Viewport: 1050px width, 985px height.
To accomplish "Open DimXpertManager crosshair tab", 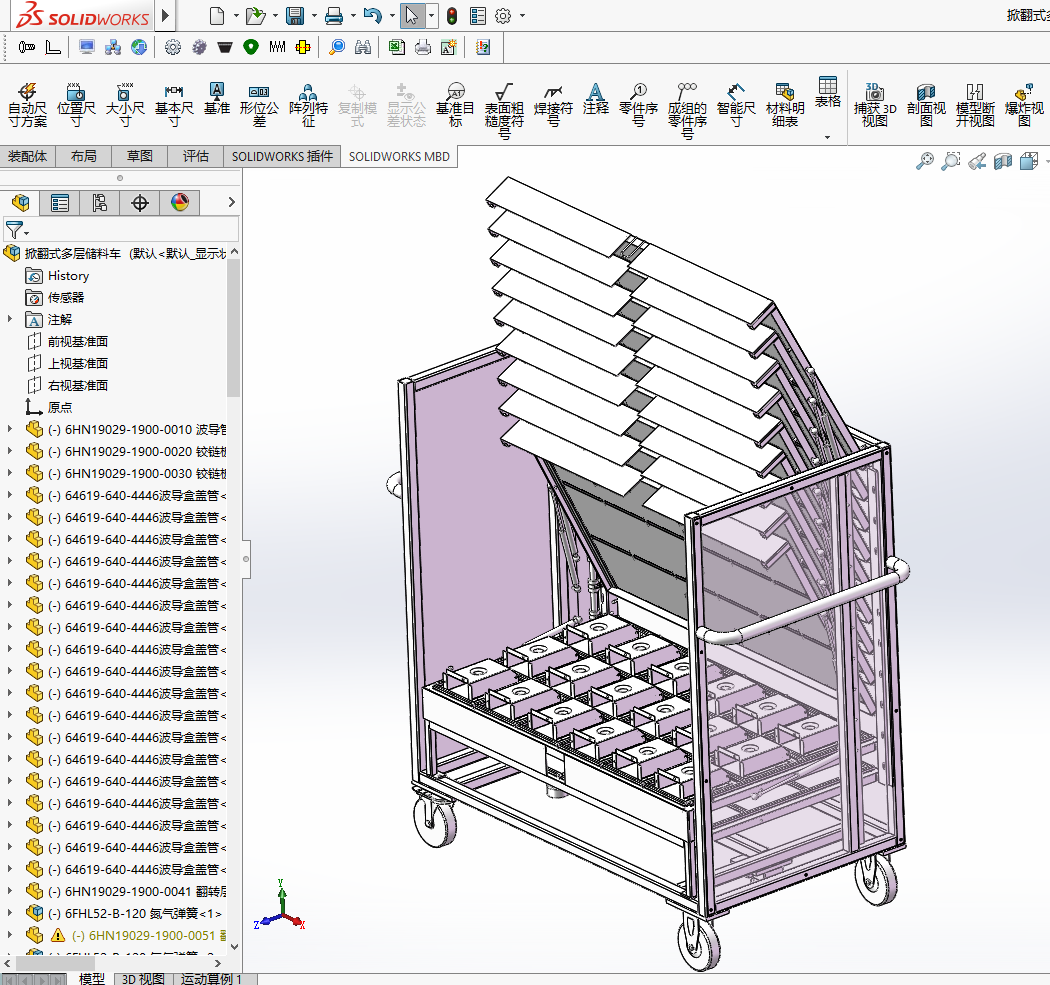I will click(x=140, y=202).
